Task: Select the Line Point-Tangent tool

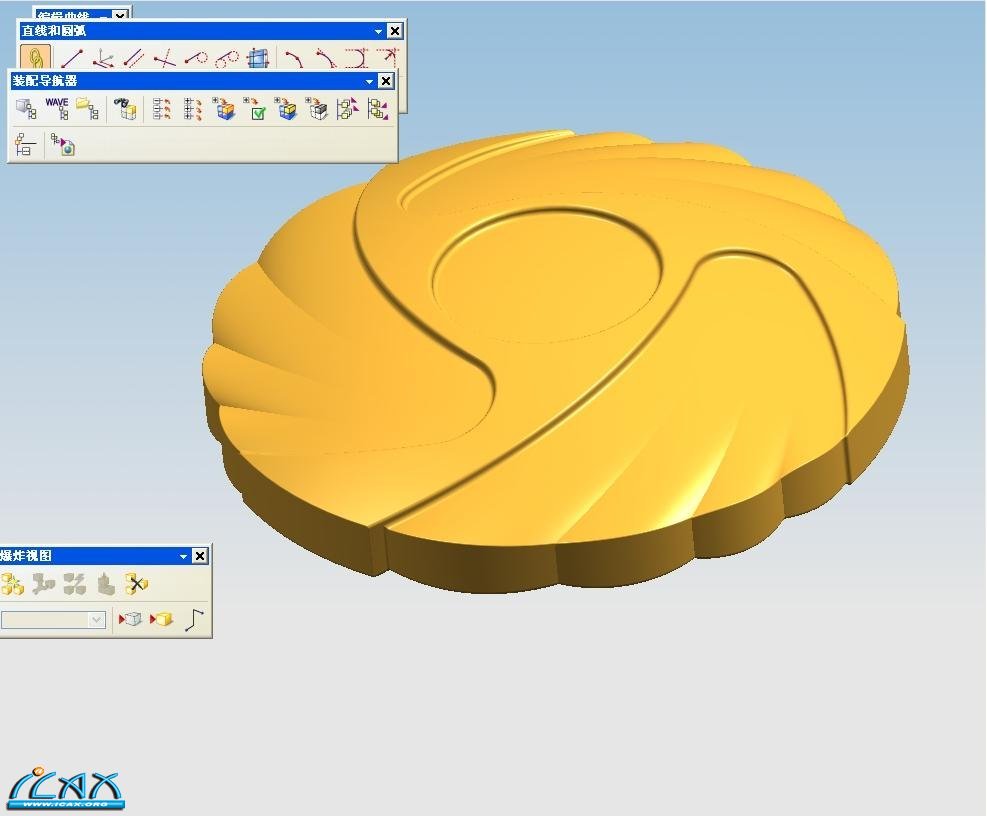Action: pyautogui.click(x=196, y=59)
